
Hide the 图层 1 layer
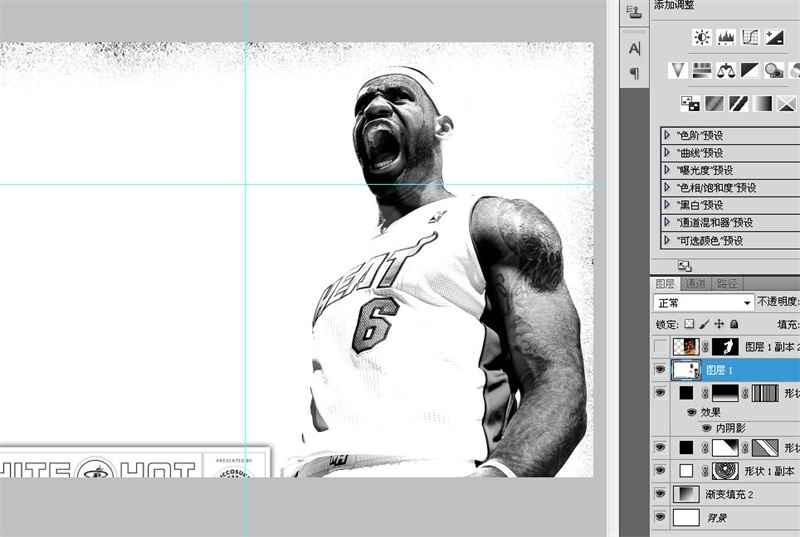click(659, 370)
